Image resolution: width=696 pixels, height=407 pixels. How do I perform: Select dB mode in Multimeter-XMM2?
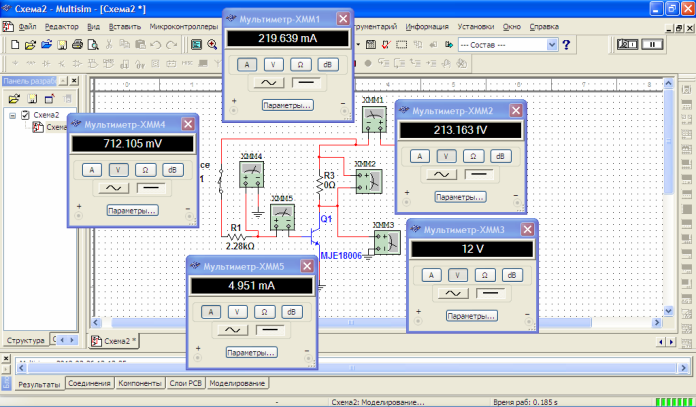500,156
